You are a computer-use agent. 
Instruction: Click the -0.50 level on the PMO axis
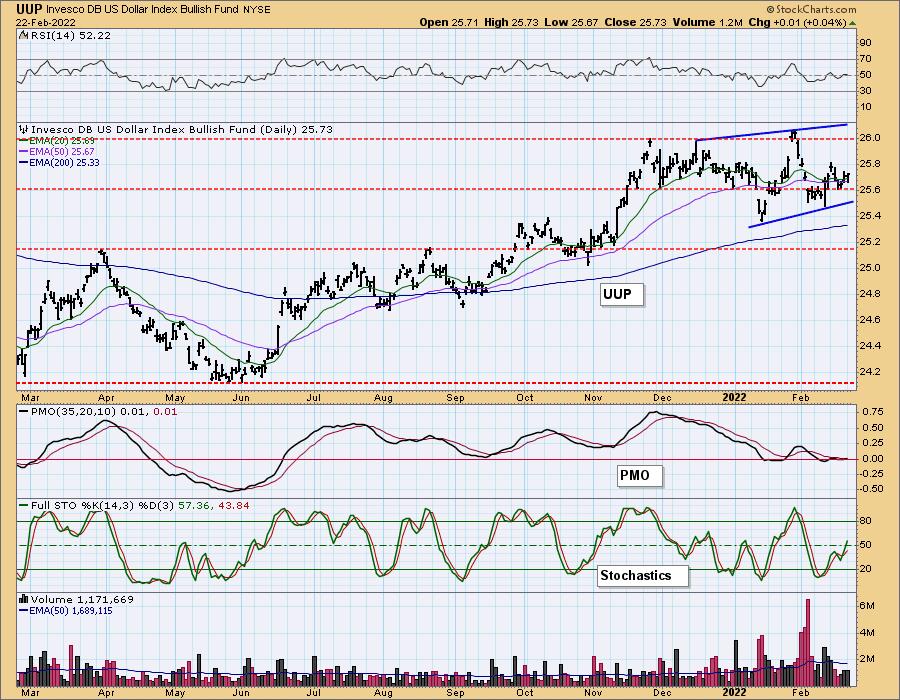tap(872, 489)
